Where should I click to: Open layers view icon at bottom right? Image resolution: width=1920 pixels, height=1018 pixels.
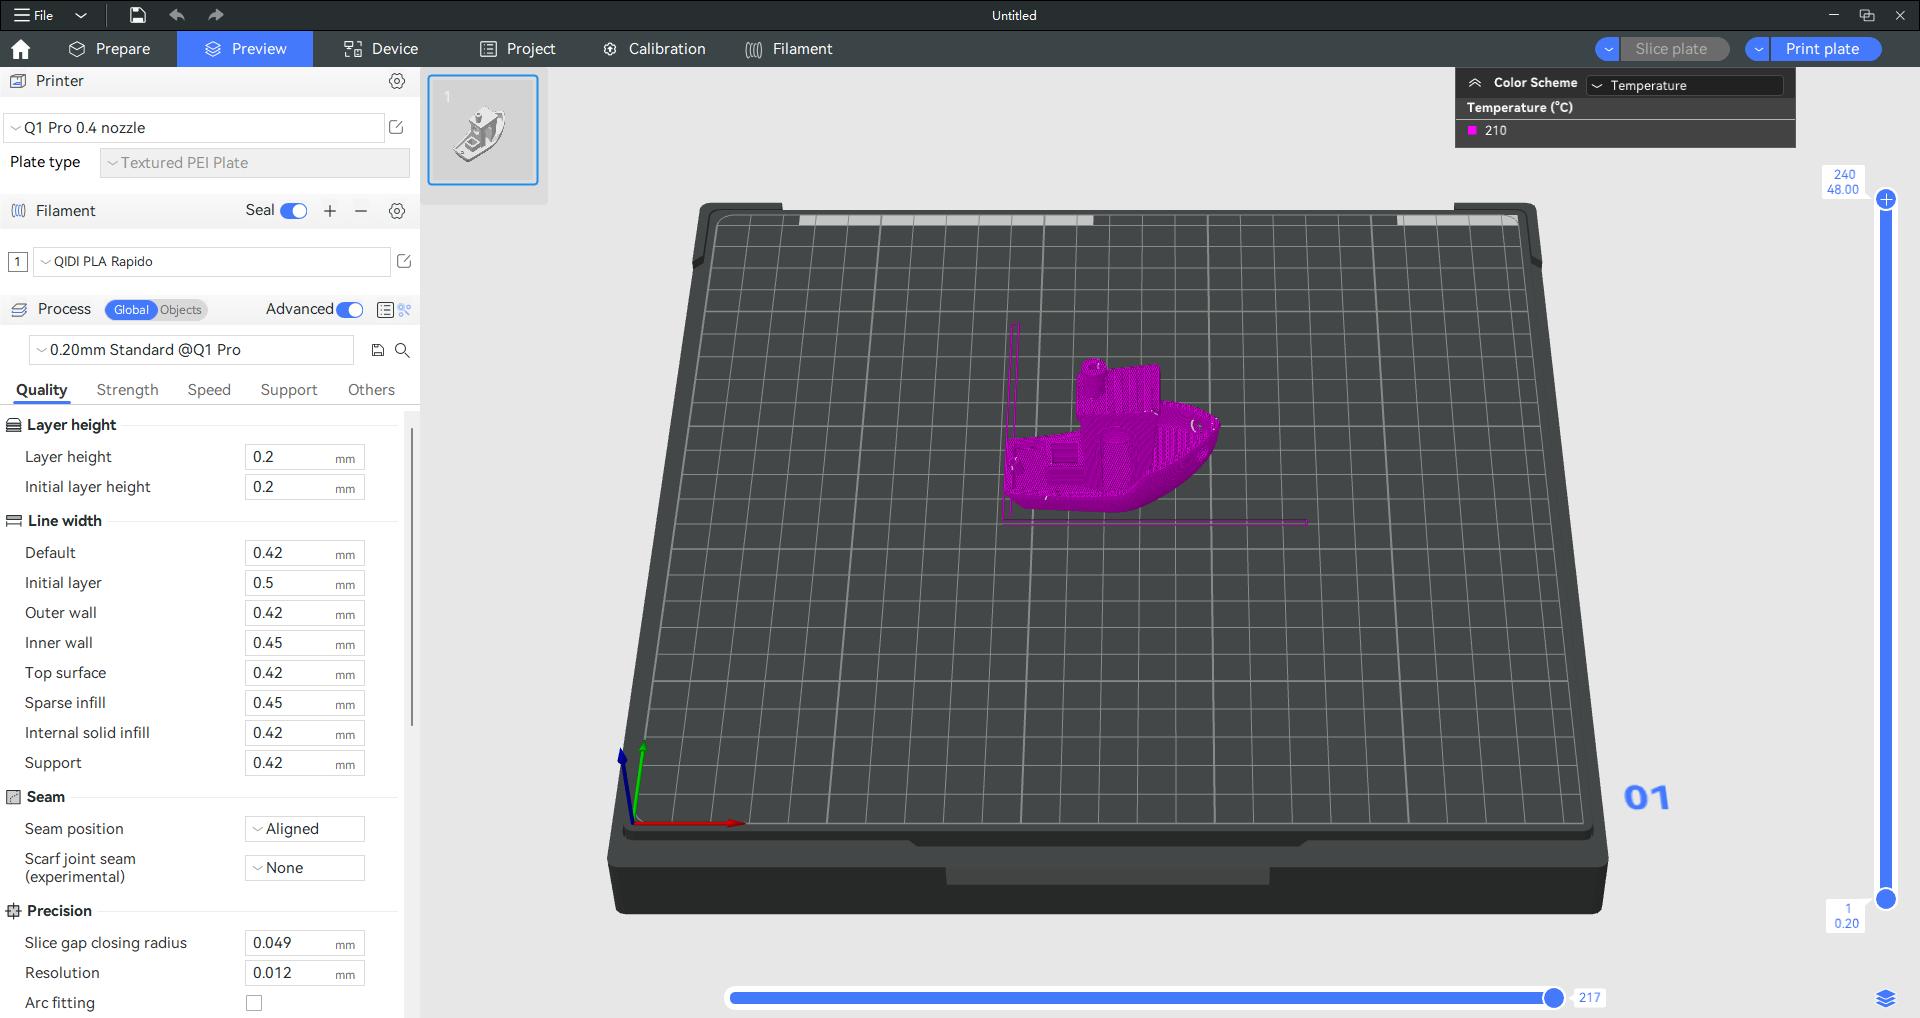coord(1885,998)
